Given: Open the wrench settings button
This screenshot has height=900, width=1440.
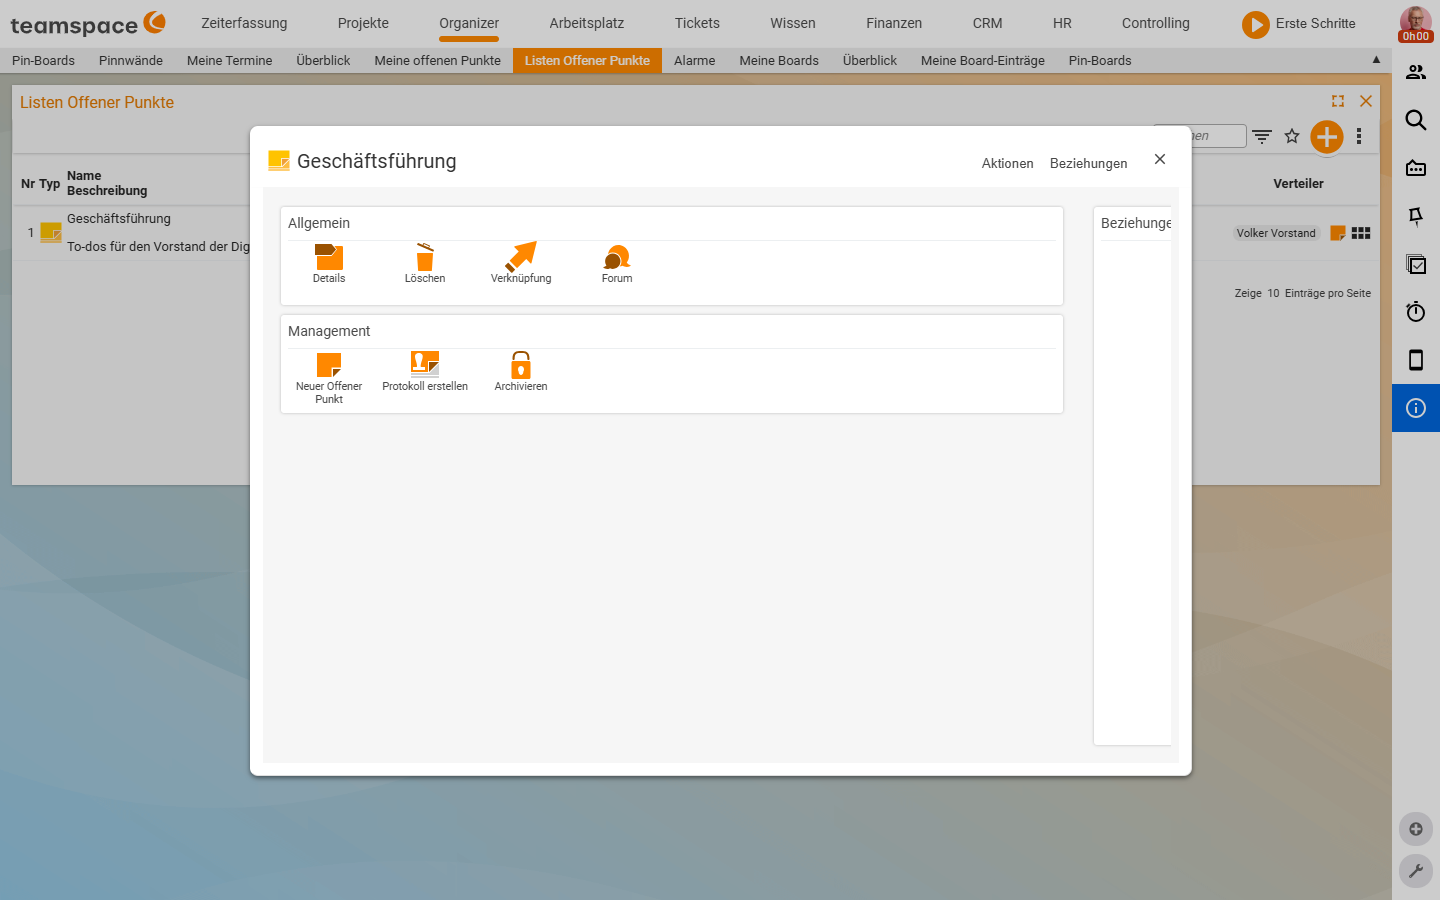Looking at the screenshot, I should [x=1416, y=871].
